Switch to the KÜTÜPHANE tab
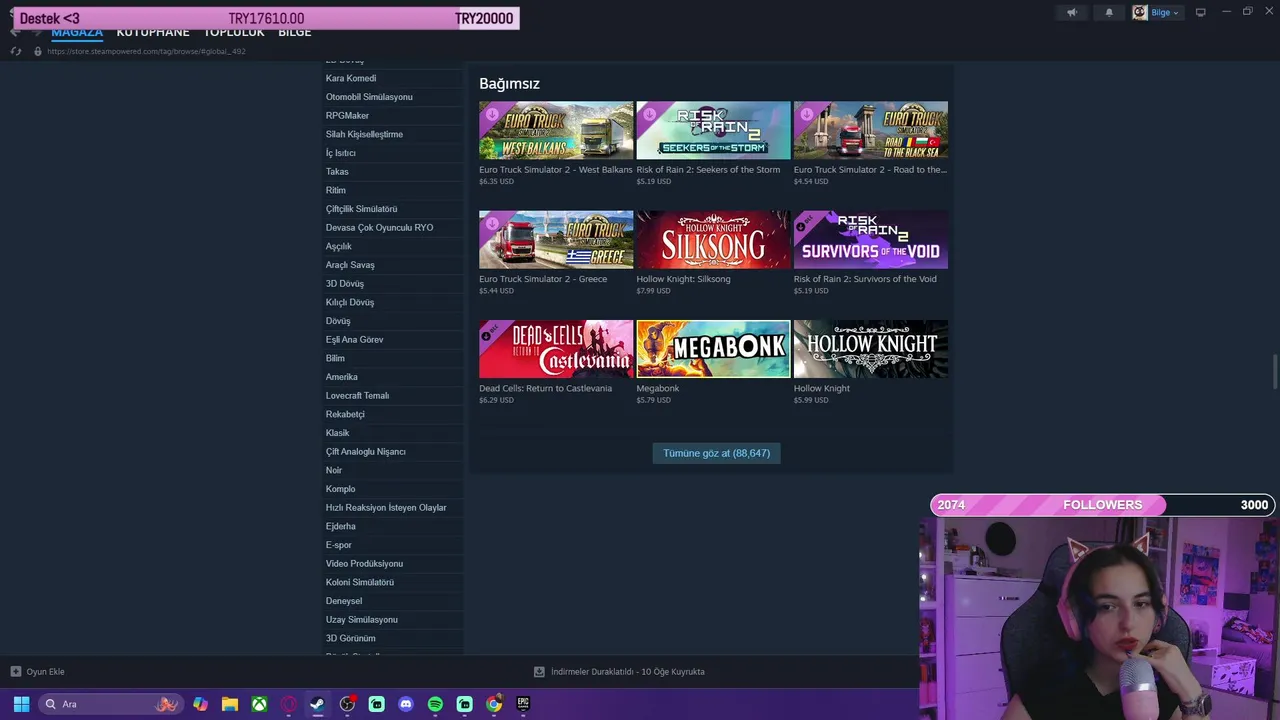The width and height of the screenshot is (1280, 720). [153, 33]
